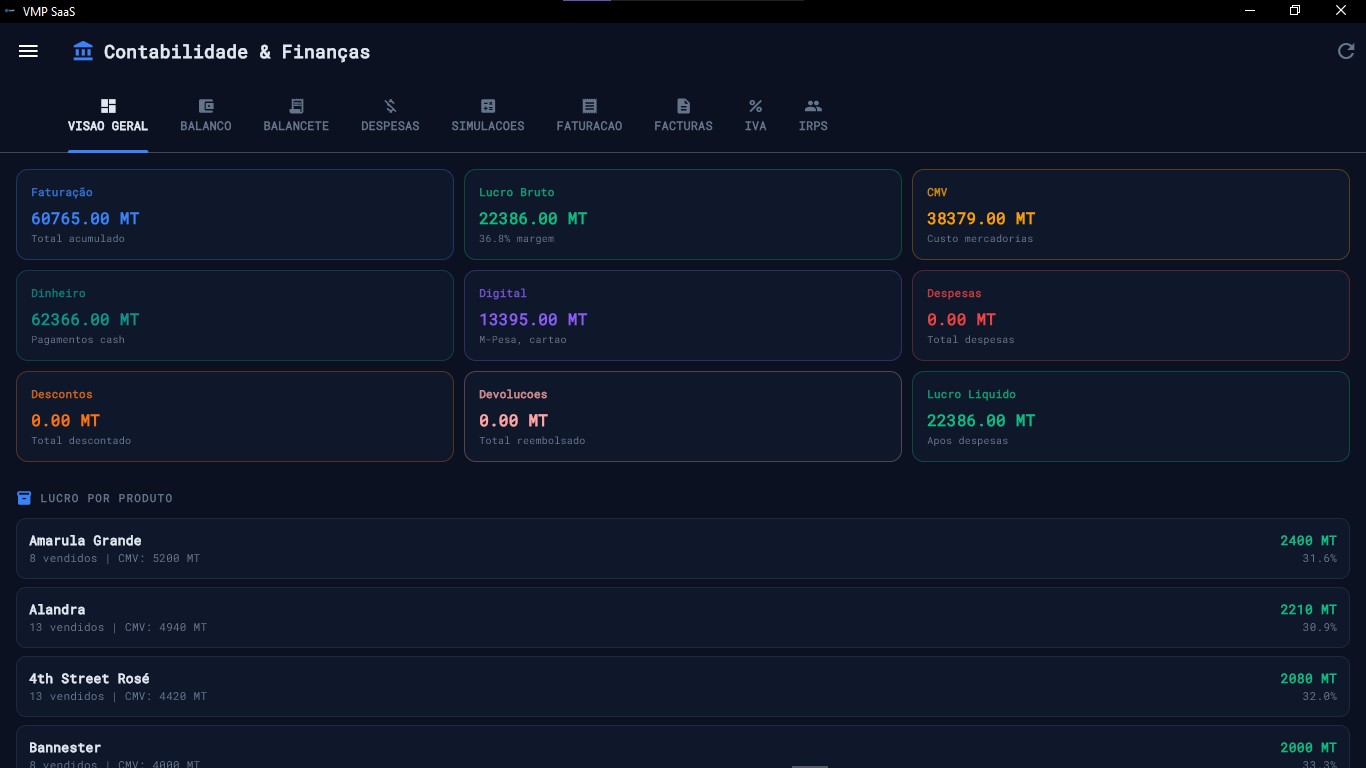Screen dimensions: 1366x768
Task: Click the VMP SaaS window title
Action: pos(50,11)
